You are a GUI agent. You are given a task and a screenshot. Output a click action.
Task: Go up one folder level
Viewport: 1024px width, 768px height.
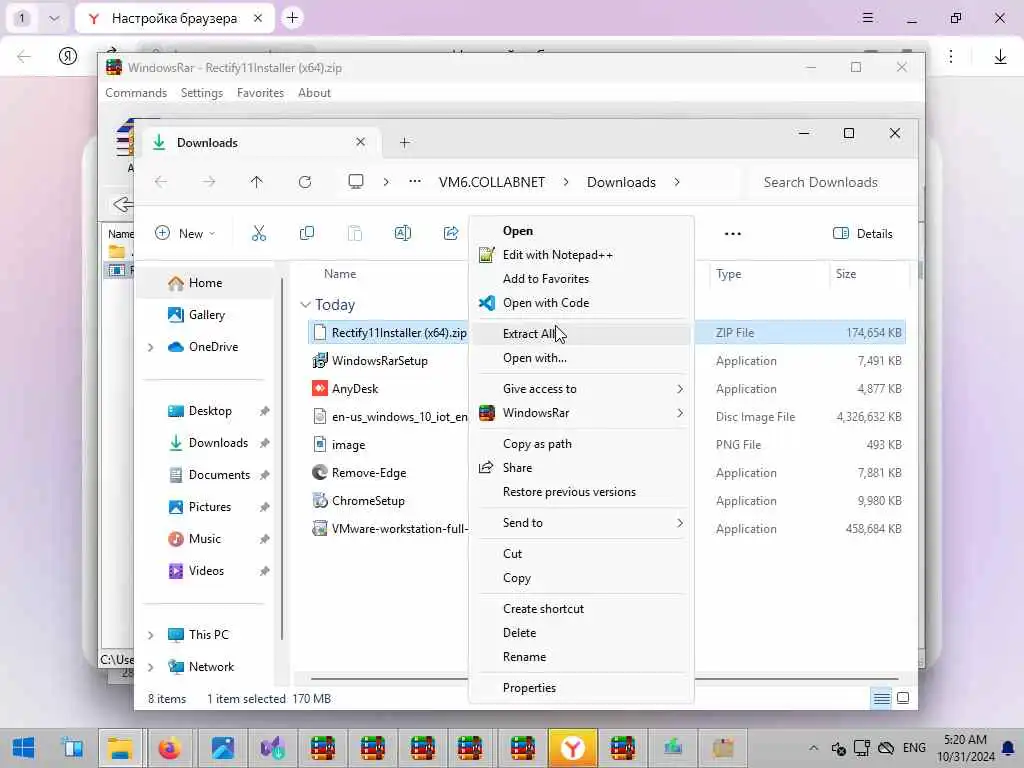(x=257, y=182)
